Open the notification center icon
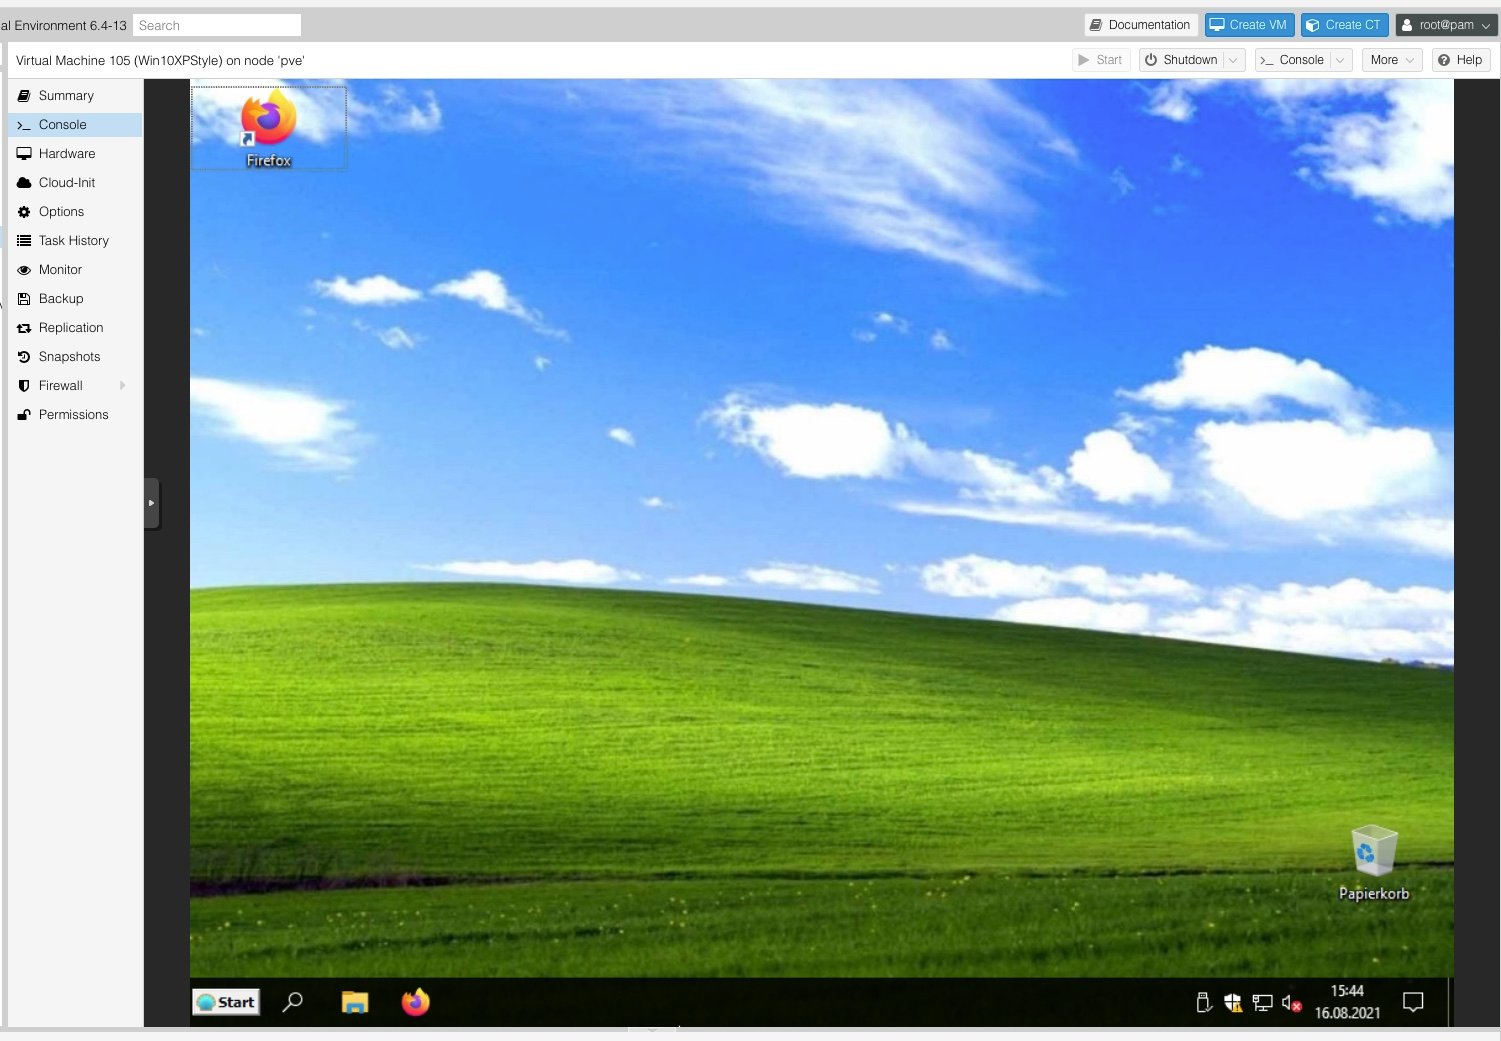The image size is (1501, 1041). tap(1413, 1002)
